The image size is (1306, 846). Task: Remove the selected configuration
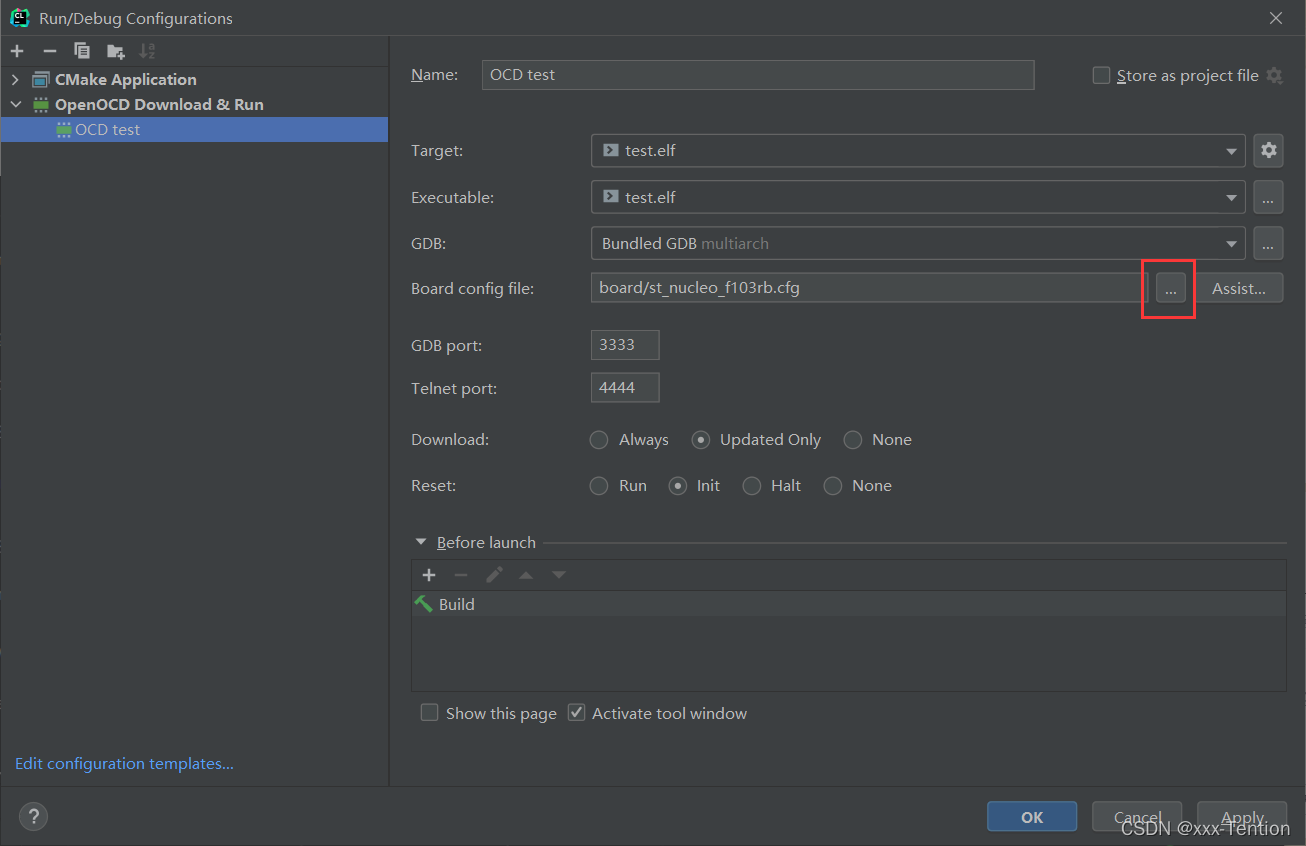click(x=50, y=51)
